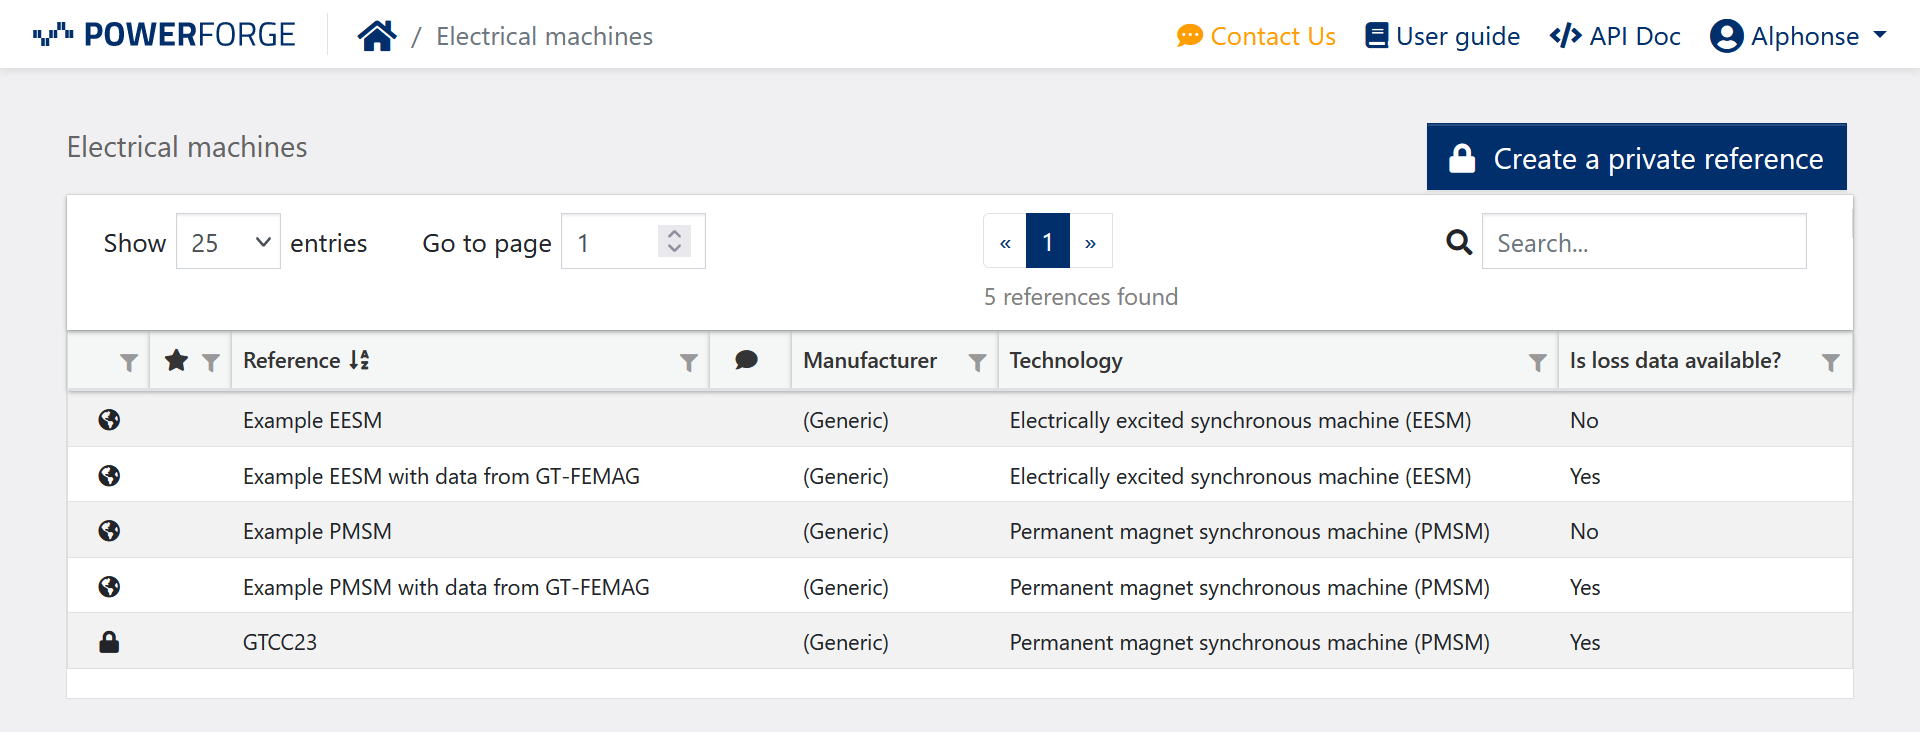
Task: Click the favorites star column header
Action: [x=177, y=360]
